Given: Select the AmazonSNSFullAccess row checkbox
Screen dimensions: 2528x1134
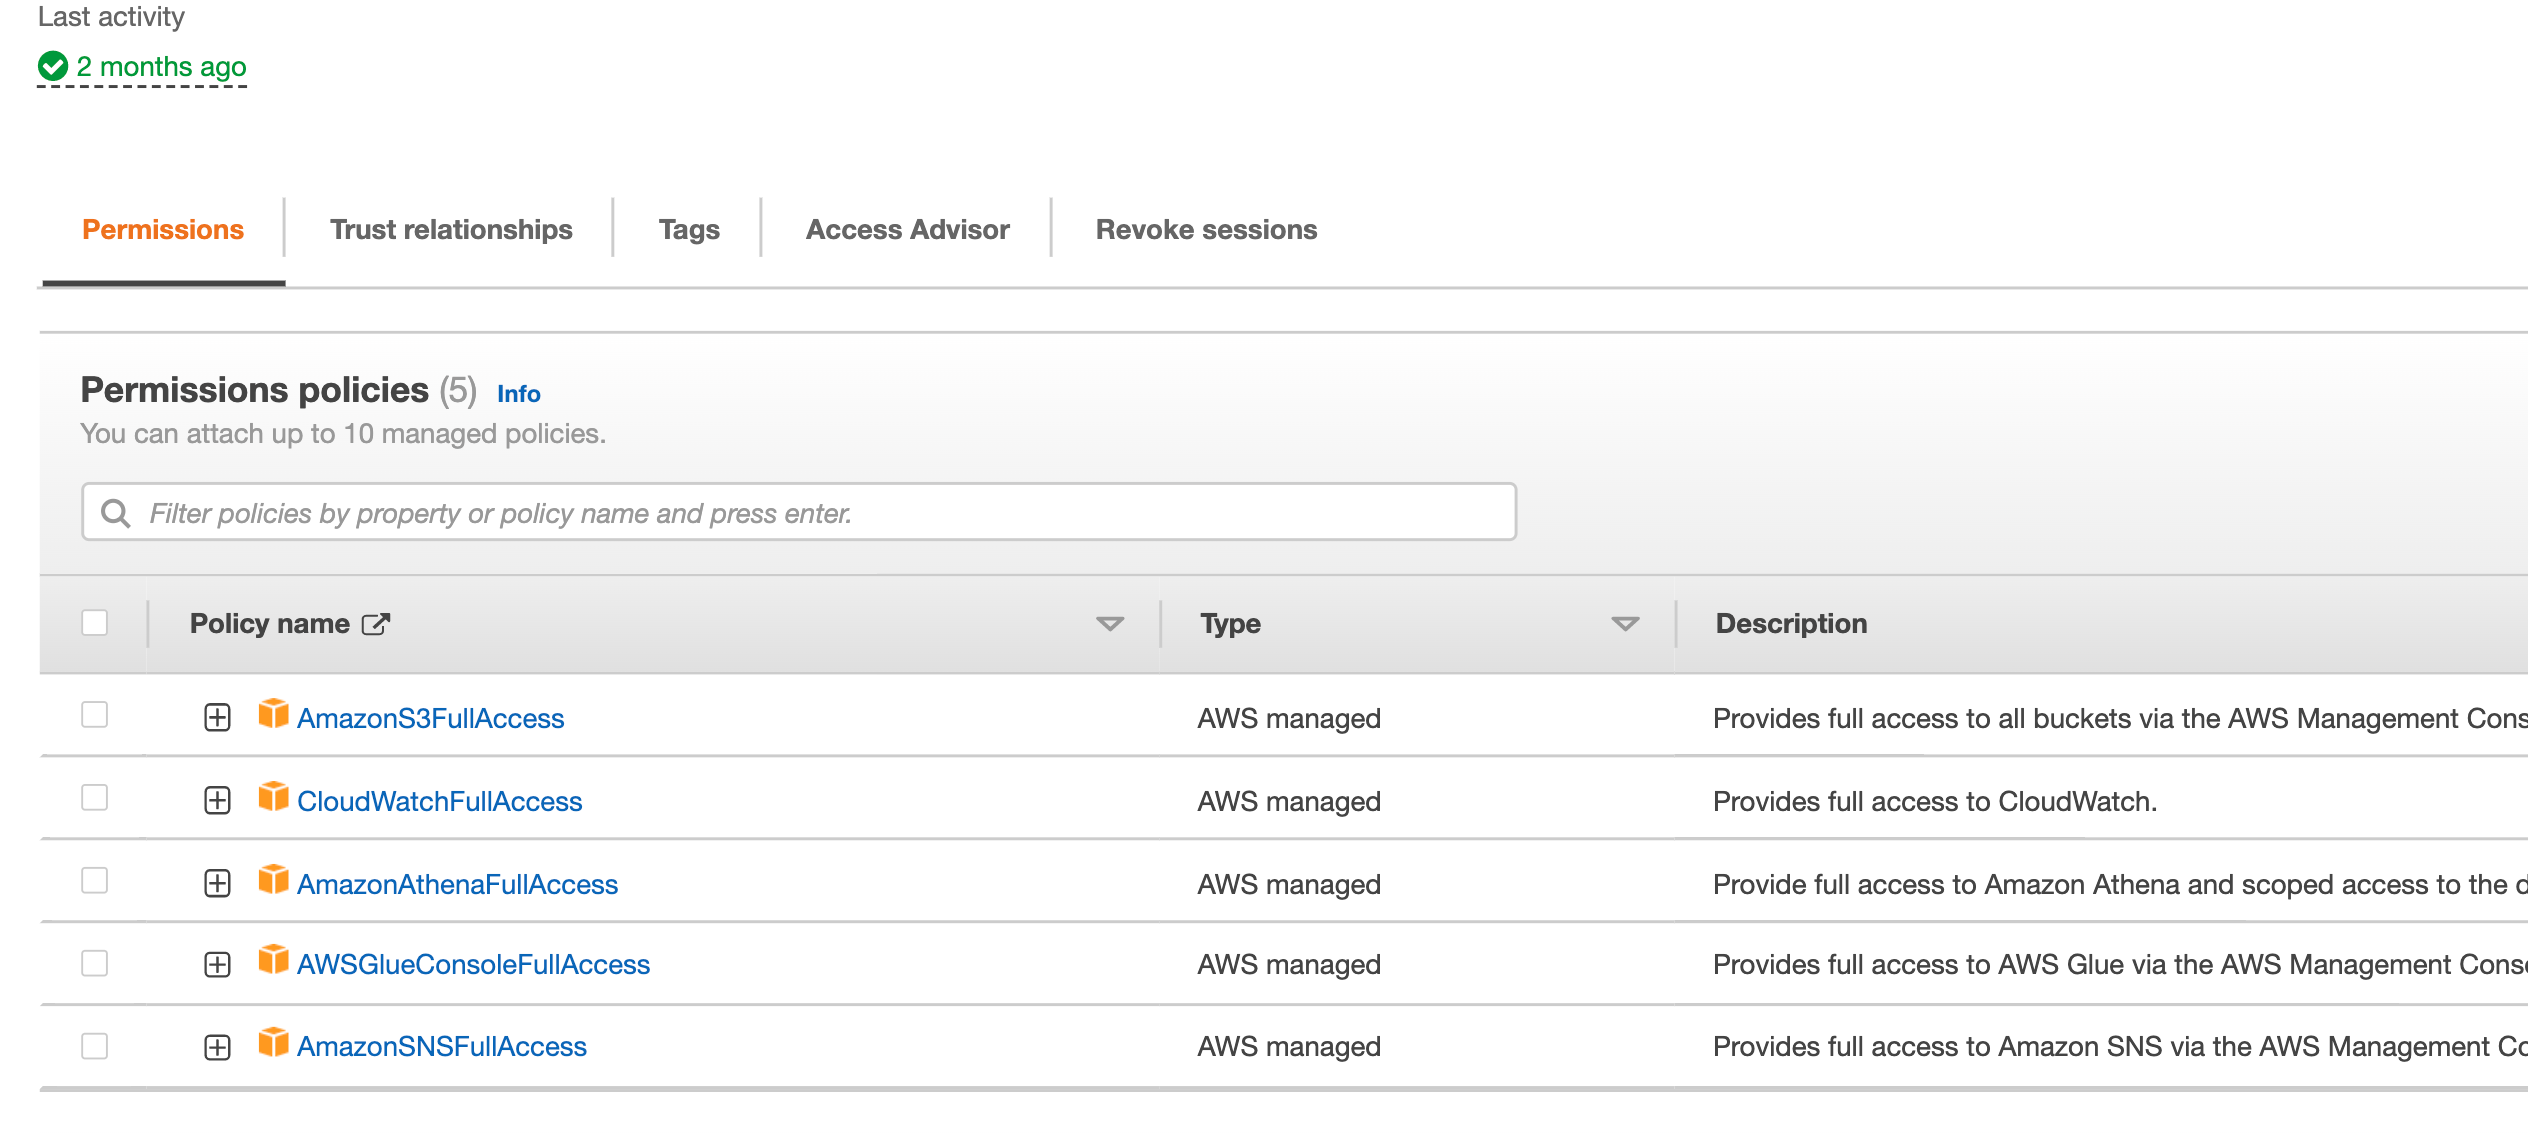Looking at the screenshot, I should (x=95, y=1046).
